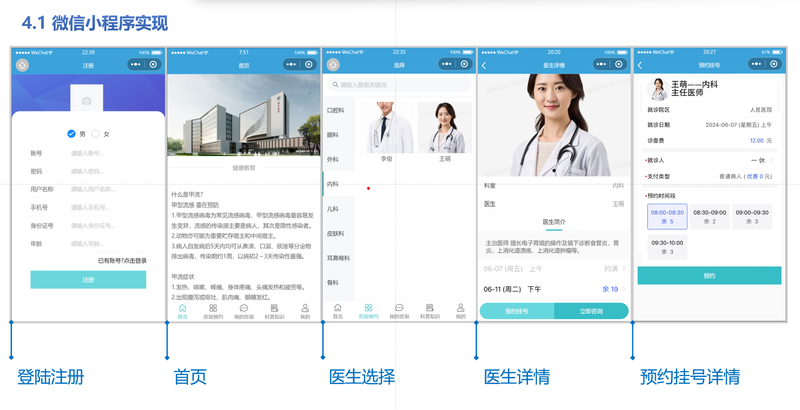Expand the 06-07 (周五) 上午 schedule row chevron

coord(623,268)
